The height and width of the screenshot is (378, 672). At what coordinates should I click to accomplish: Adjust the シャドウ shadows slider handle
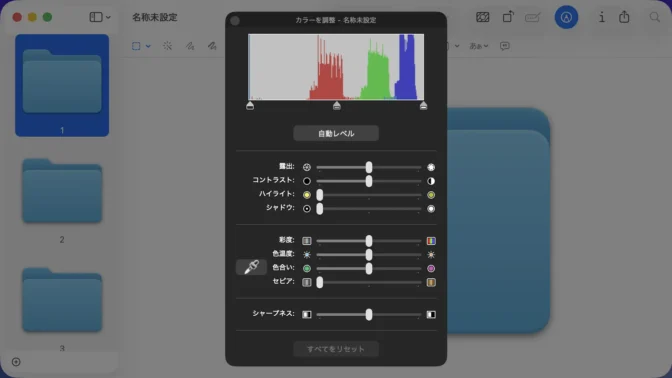pos(319,209)
